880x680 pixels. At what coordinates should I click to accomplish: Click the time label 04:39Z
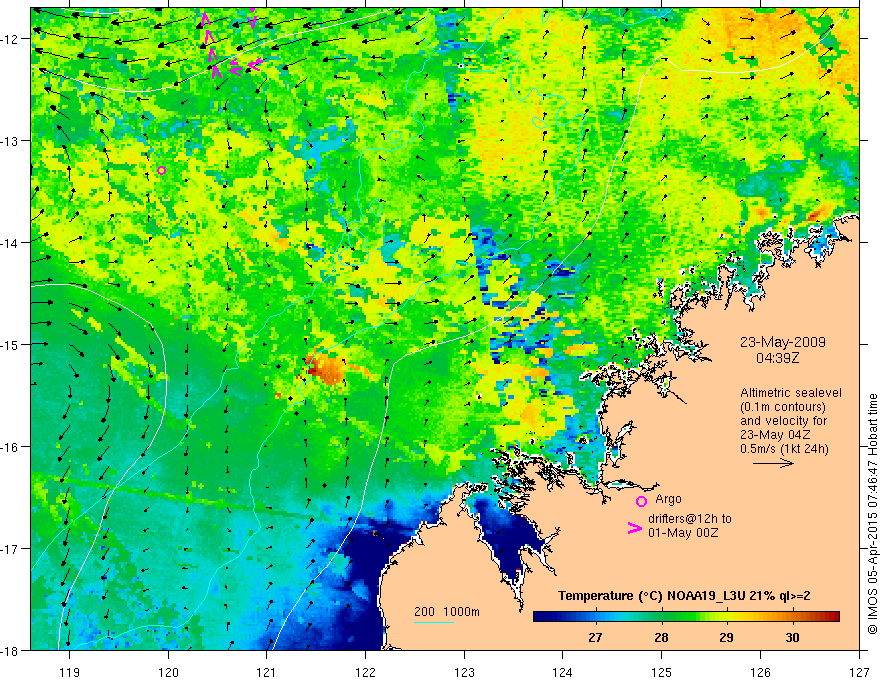tap(777, 357)
